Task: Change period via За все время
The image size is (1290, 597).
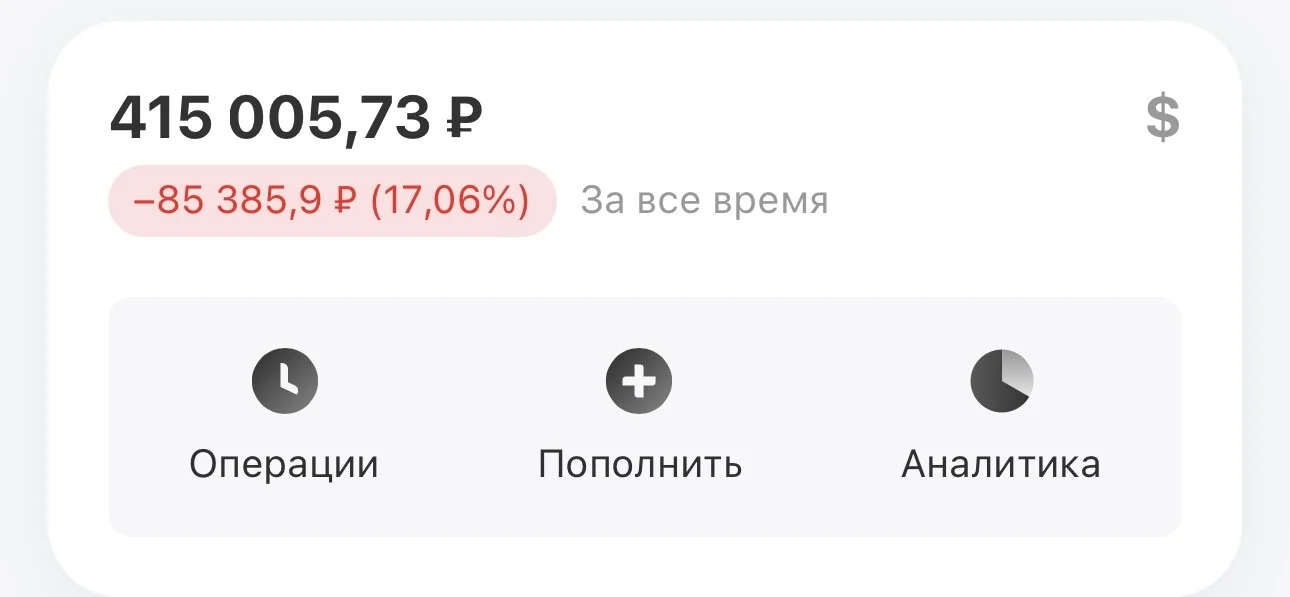Action: pos(704,201)
